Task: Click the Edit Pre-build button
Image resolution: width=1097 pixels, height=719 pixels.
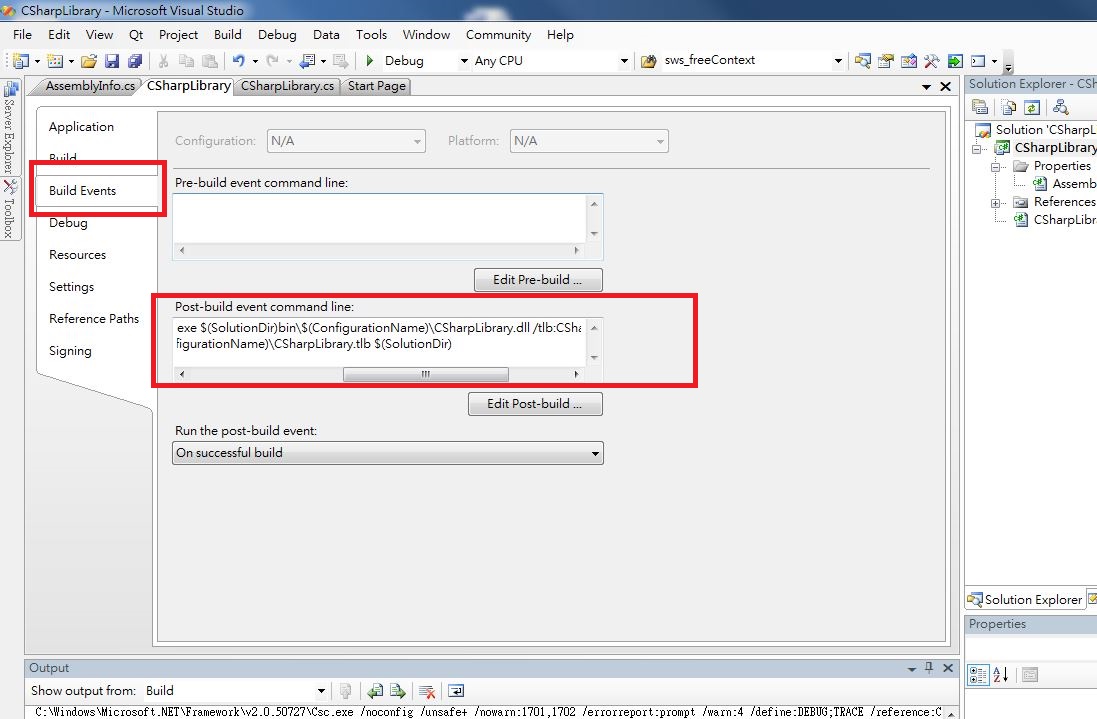Action: 538,280
